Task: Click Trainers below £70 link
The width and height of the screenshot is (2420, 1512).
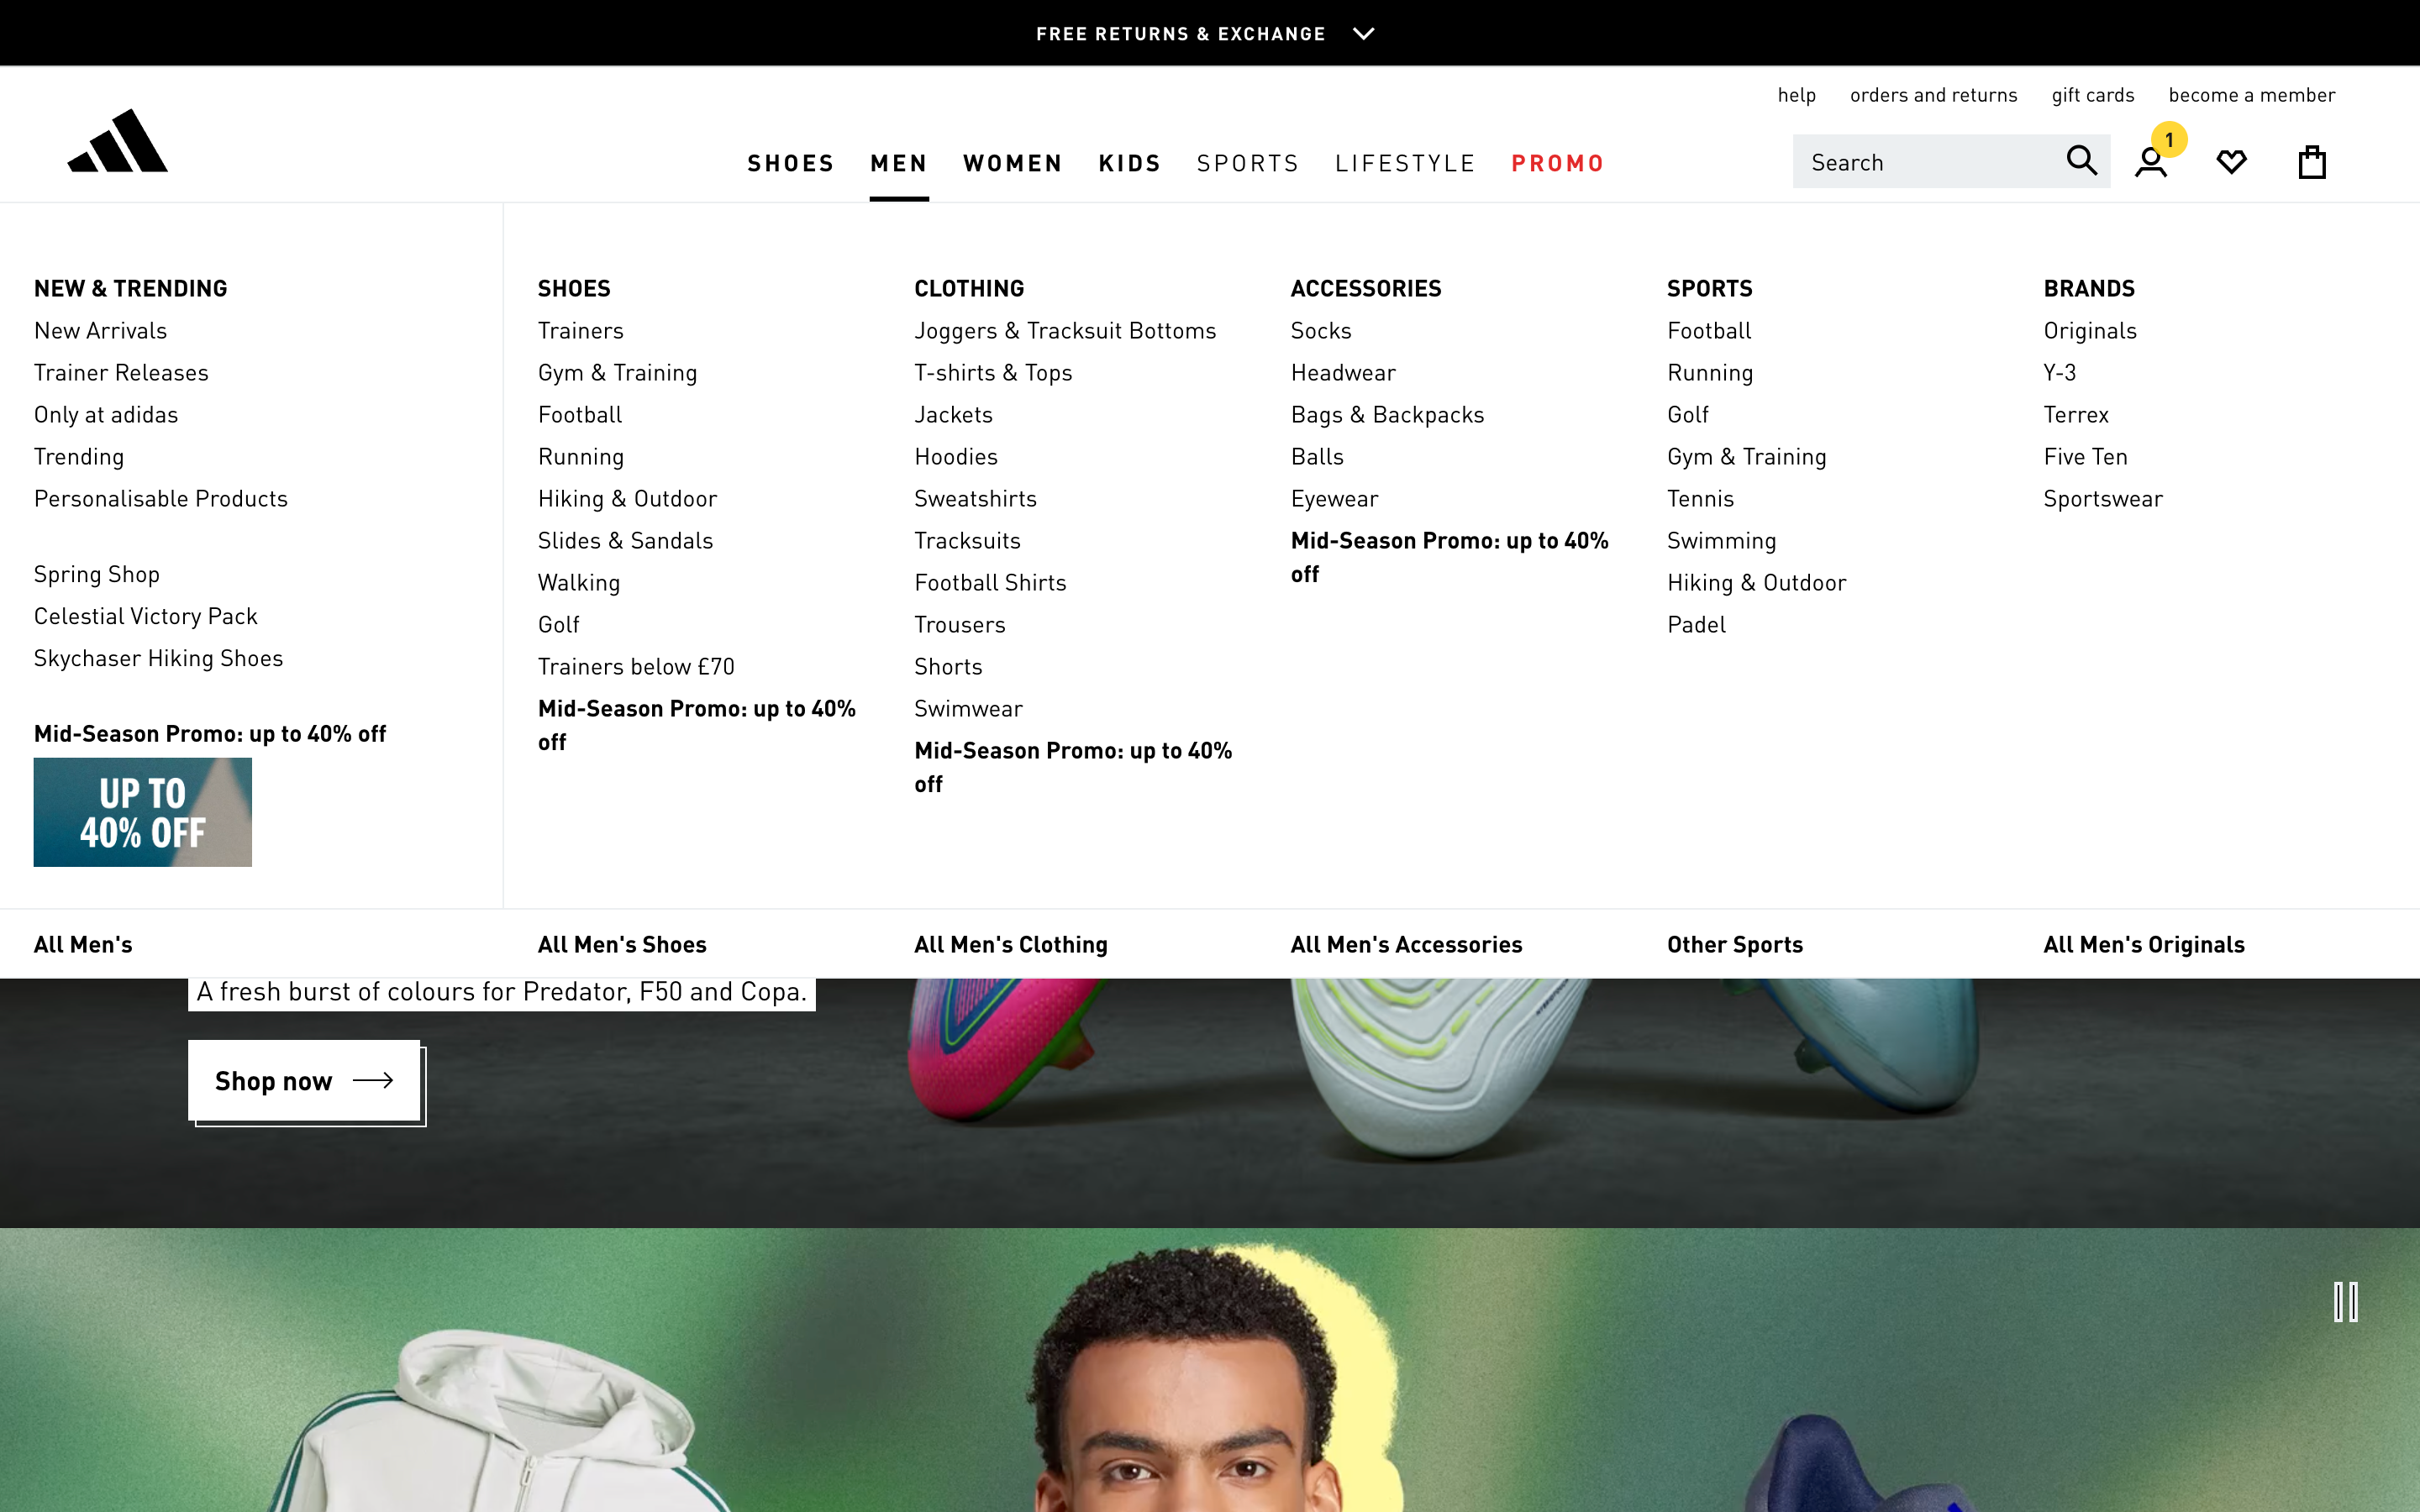Action: coord(636,666)
